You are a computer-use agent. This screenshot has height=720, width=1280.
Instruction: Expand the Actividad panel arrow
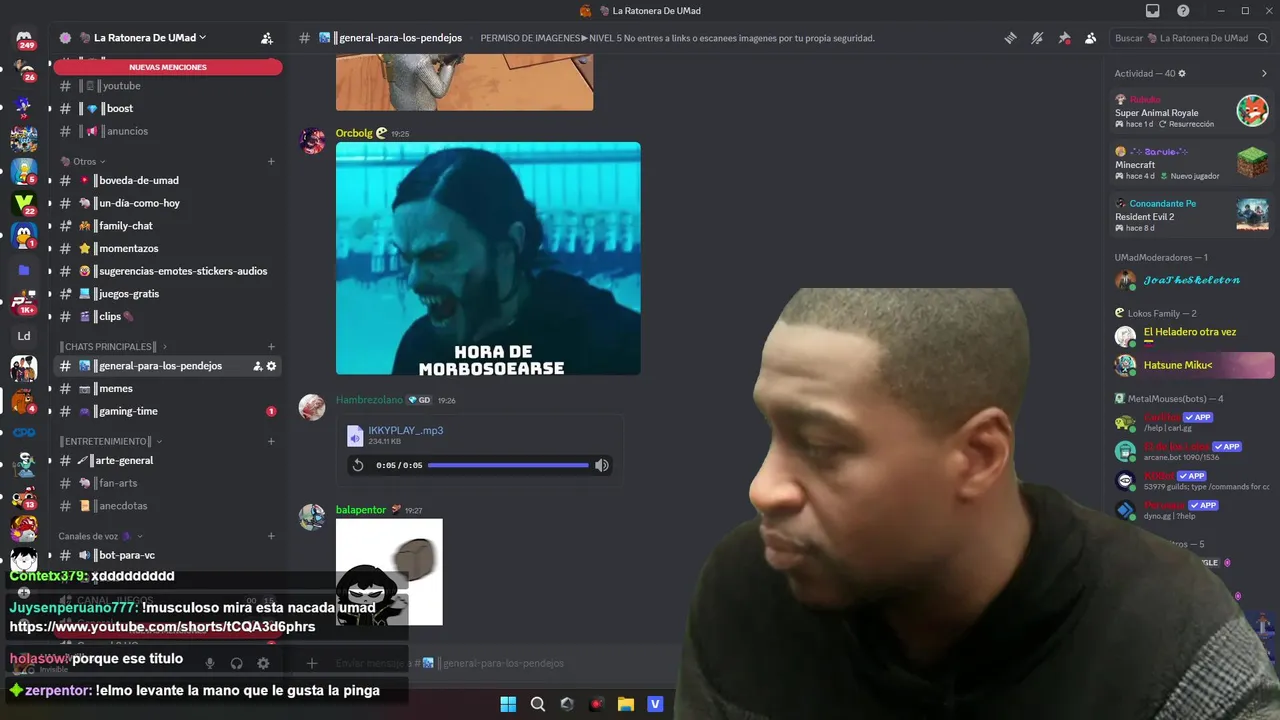click(1264, 73)
